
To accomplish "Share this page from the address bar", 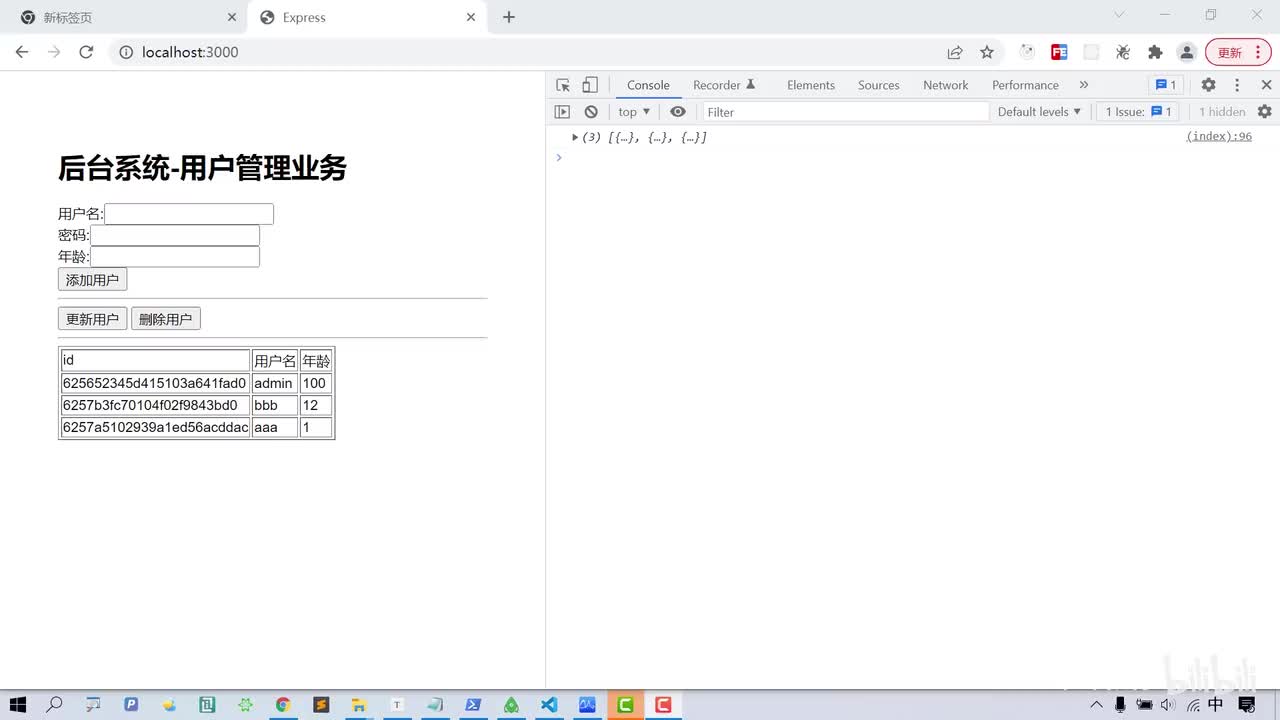I will pyautogui.click(x=955, y=52).
